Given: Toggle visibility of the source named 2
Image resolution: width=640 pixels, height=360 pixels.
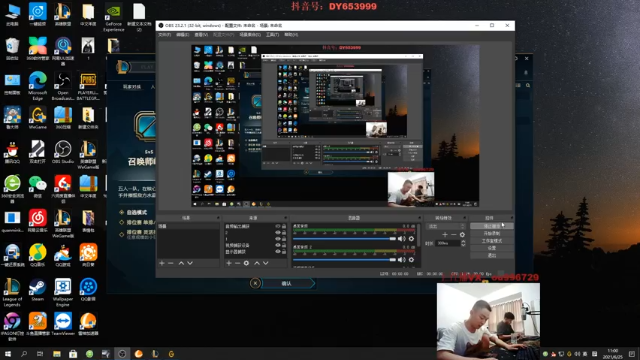Looking at the screenshot, I should (278, 233).
